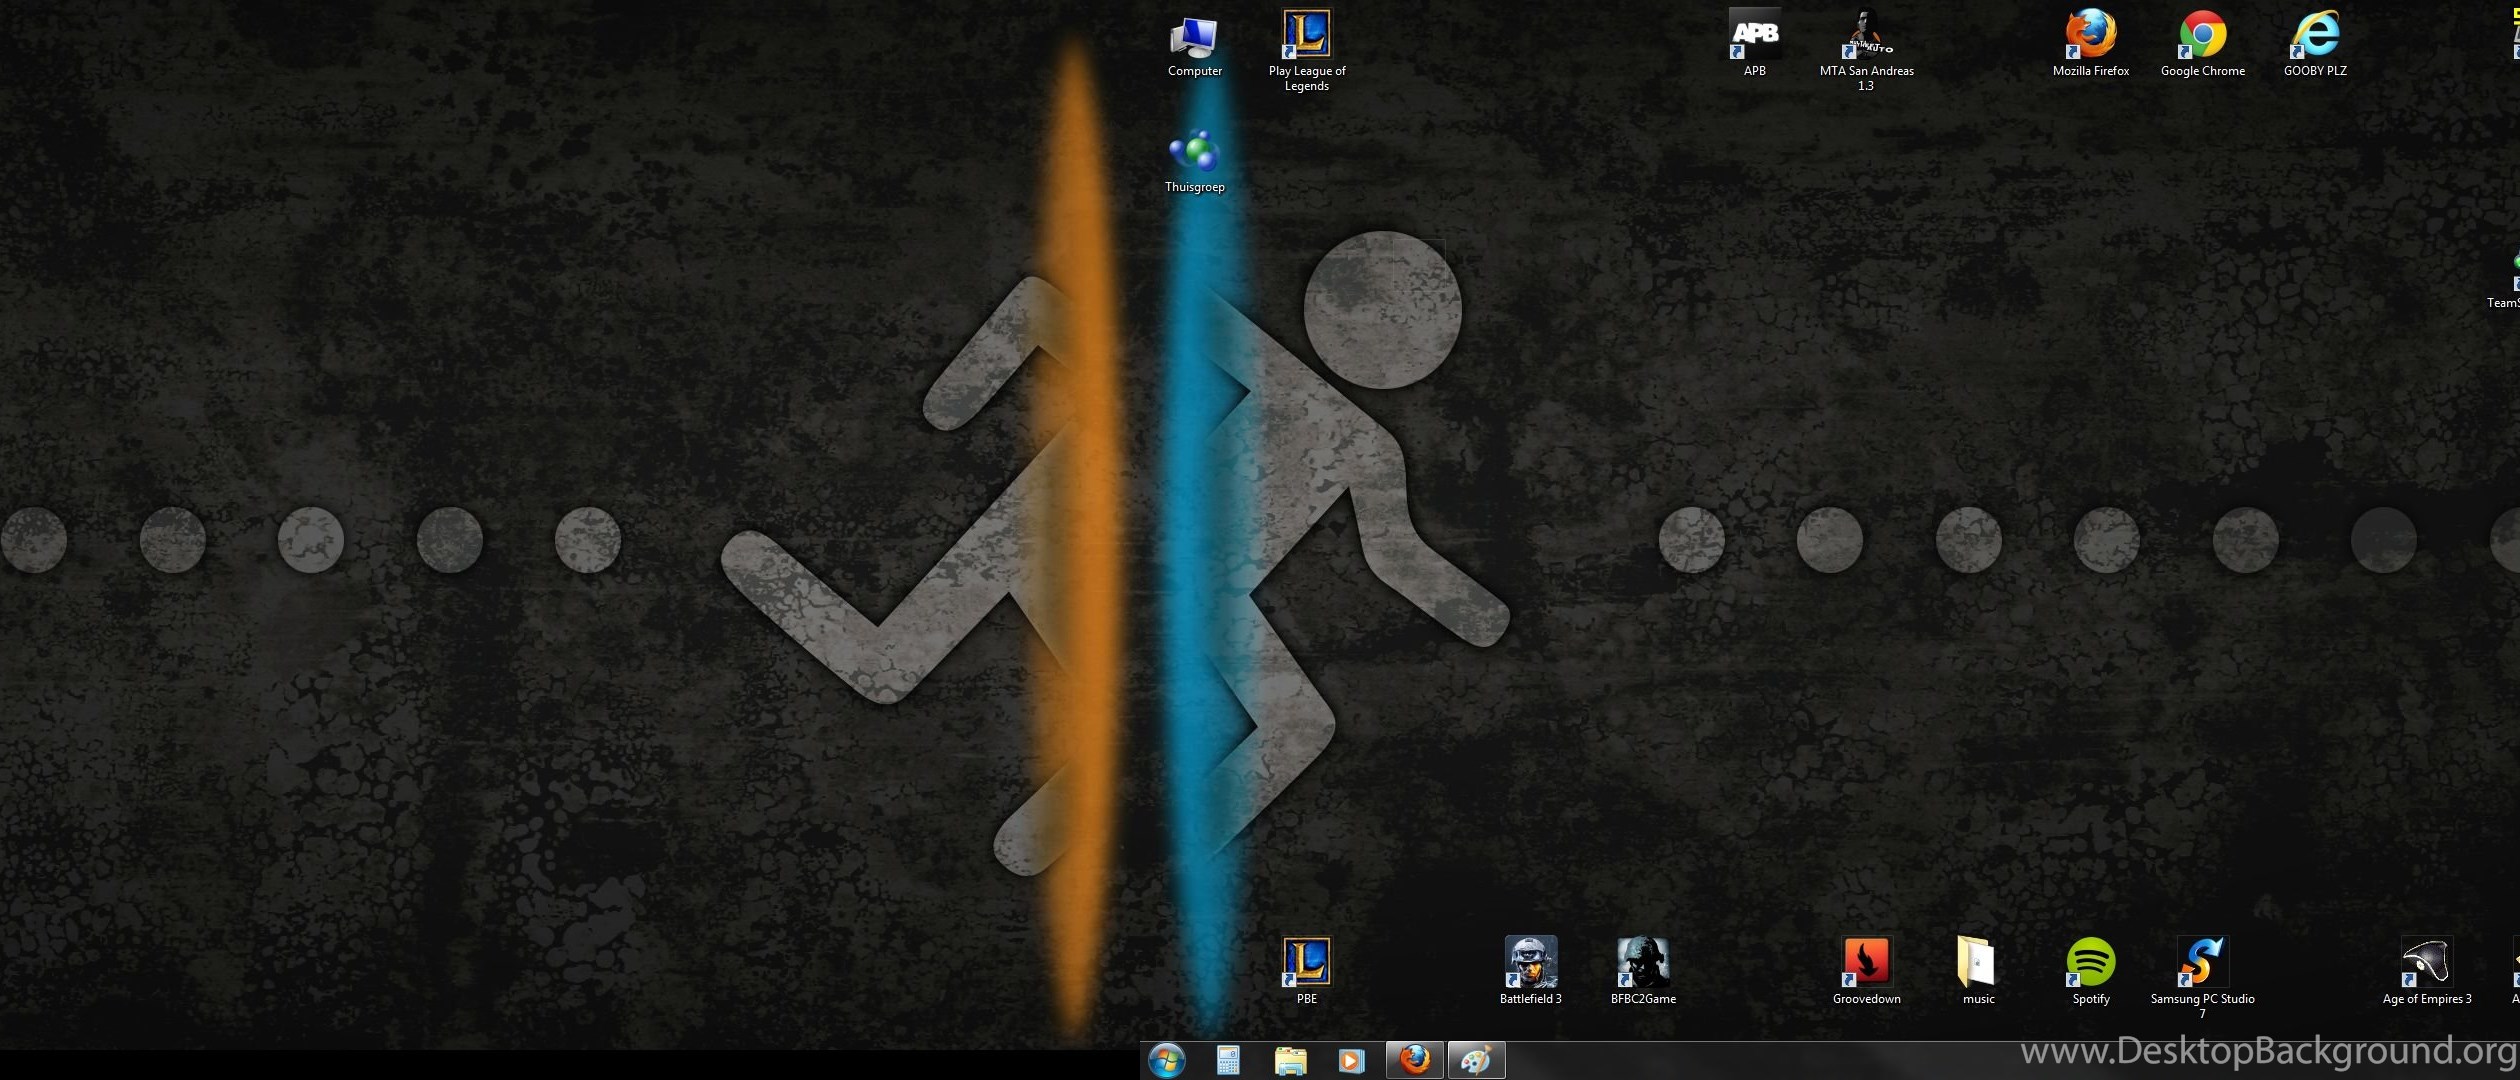Open the Windows Start menu orb
This screenshot has width=2520, height=1080.
[1167, 1060]
